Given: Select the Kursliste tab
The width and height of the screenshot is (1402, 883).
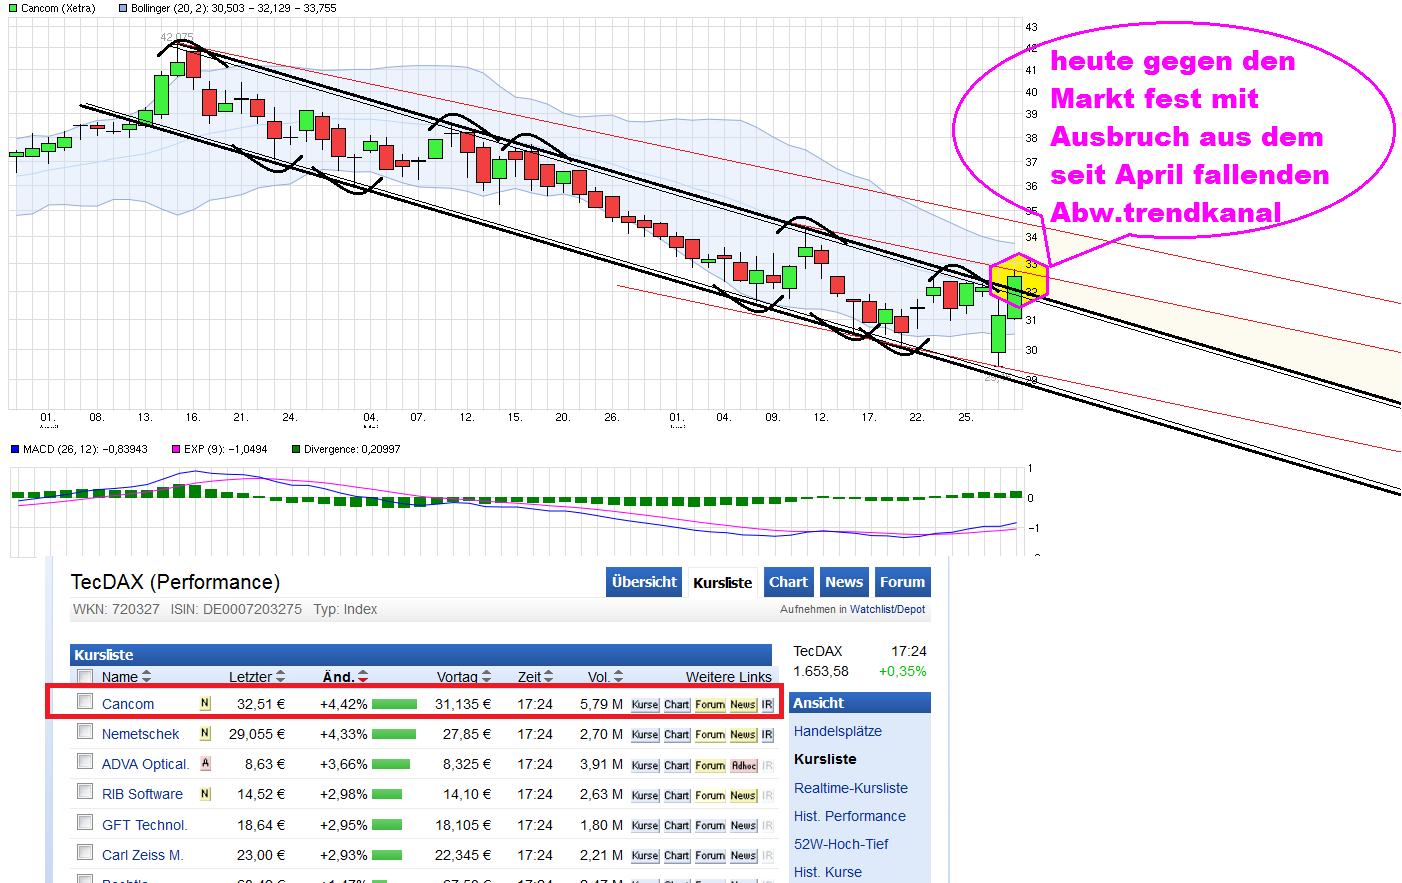Looking at the screenshot, I should point(723,583).
